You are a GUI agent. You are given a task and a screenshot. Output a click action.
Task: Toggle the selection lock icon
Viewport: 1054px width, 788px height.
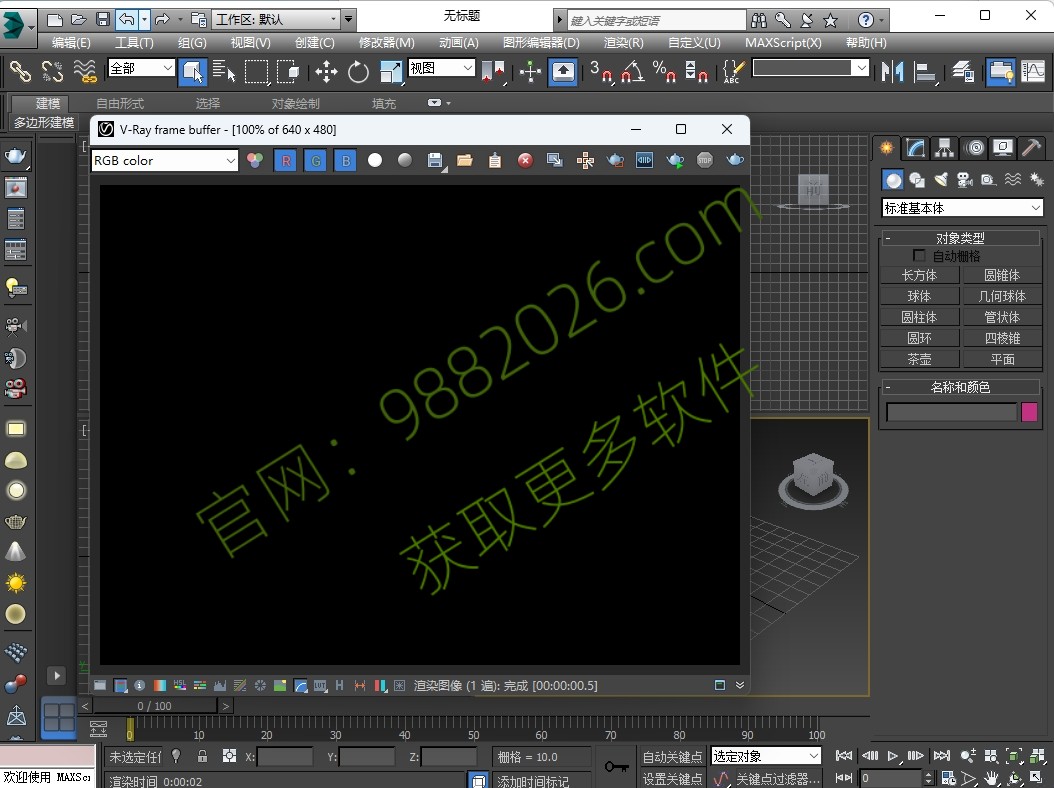(x=202, y=756)
